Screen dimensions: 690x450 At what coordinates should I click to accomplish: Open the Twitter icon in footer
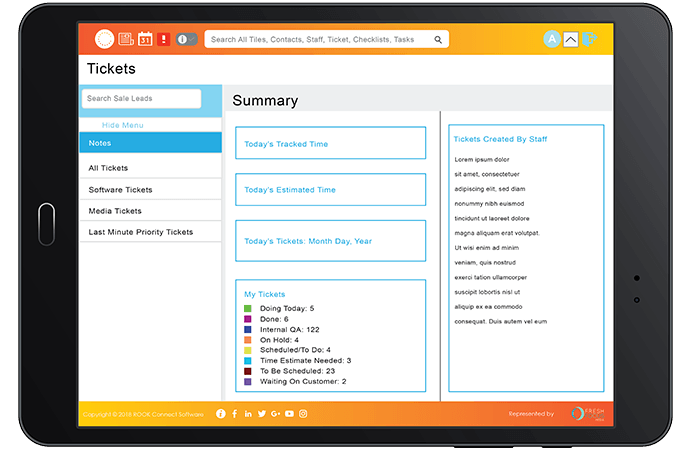click(x=262, y=414)
